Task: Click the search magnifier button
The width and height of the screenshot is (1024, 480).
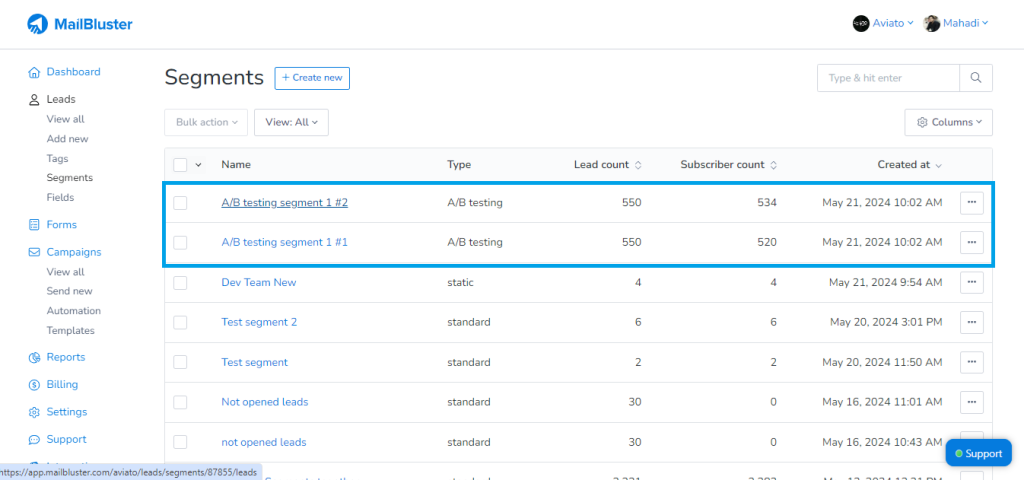Action: tap(976, 78)
